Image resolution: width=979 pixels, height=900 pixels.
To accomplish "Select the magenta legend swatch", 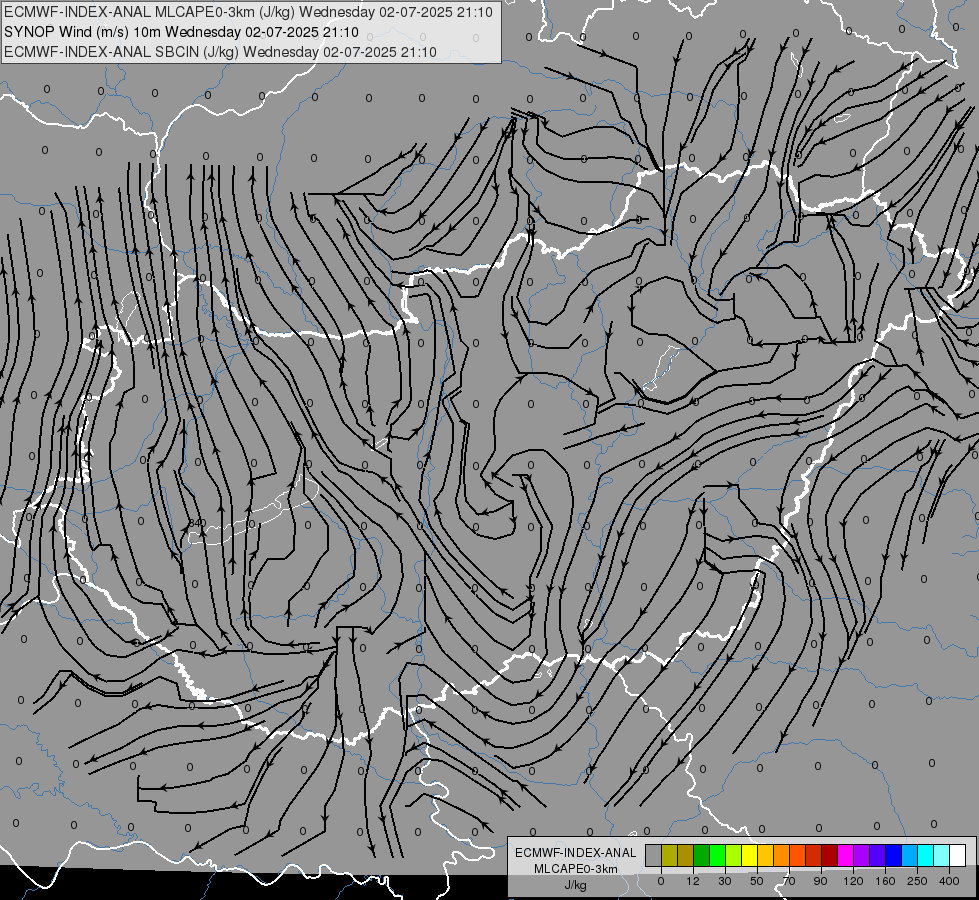I will (x=846, y=855).
